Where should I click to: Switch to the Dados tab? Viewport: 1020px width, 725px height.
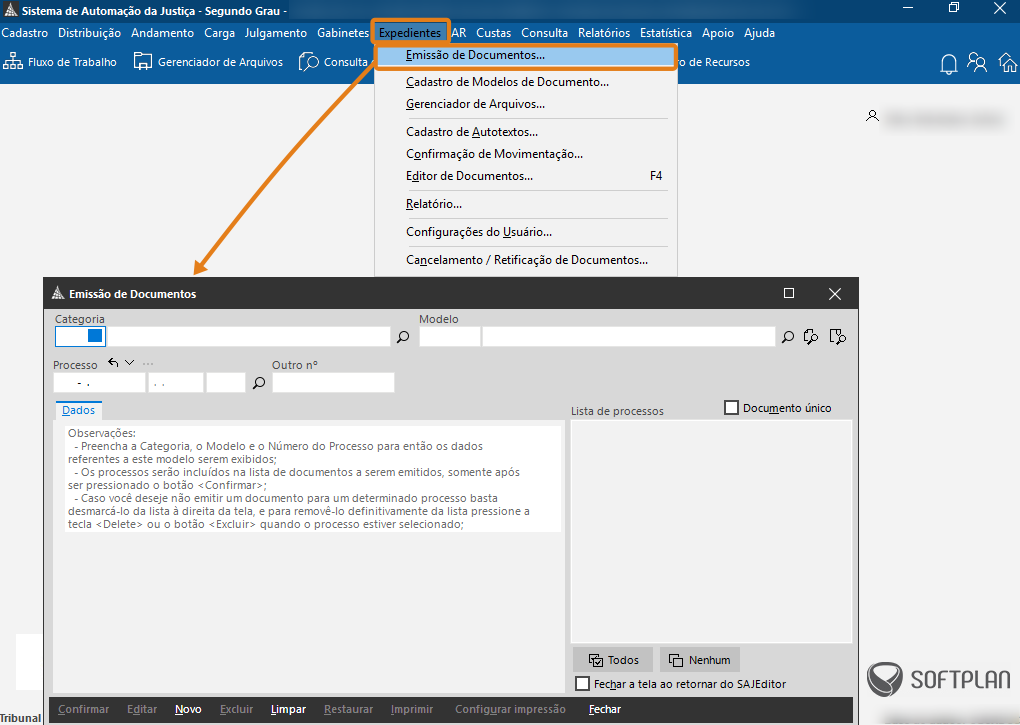coord(79,410)
